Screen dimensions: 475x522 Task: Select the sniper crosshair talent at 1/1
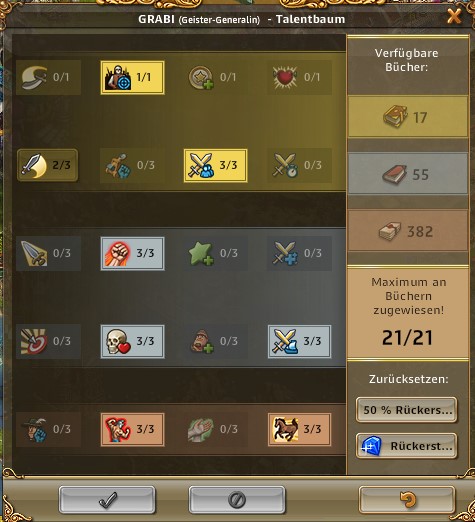(132, 77)
